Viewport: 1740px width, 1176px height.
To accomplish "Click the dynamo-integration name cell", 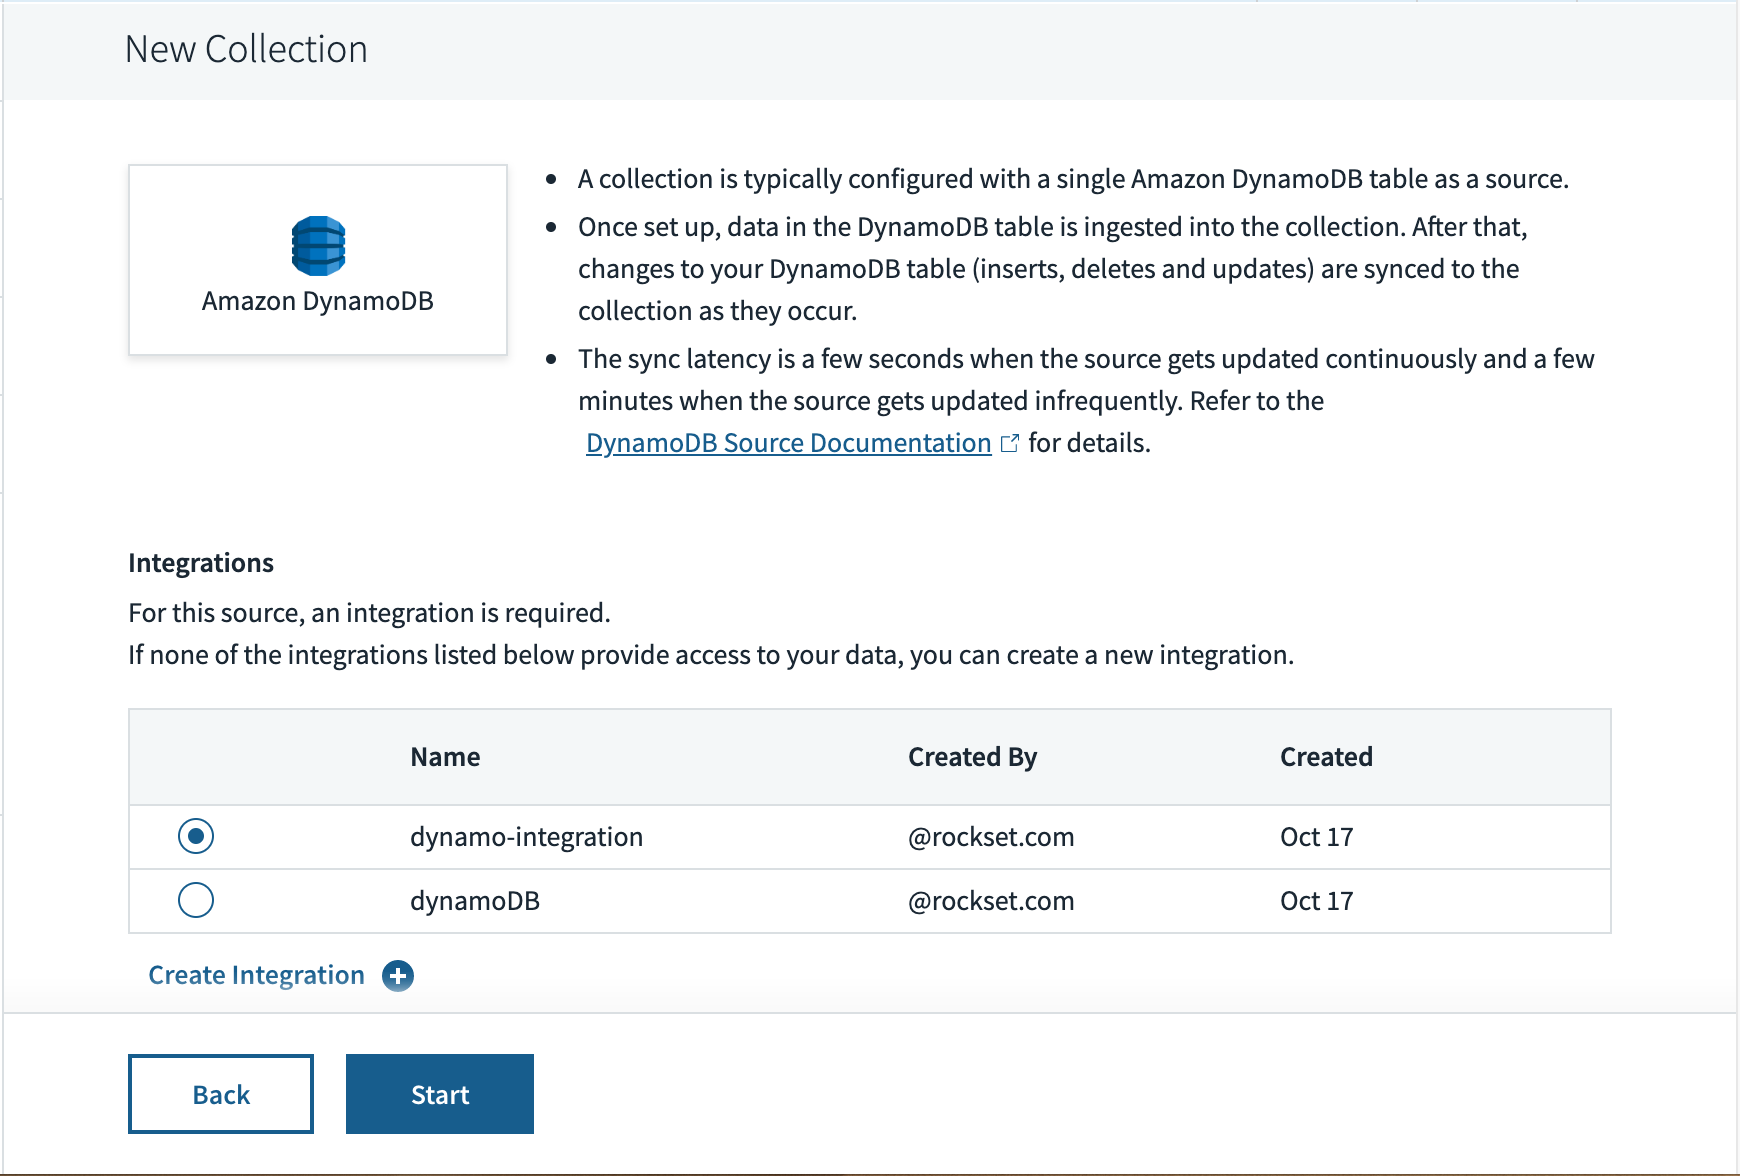I will click(526, 837).
